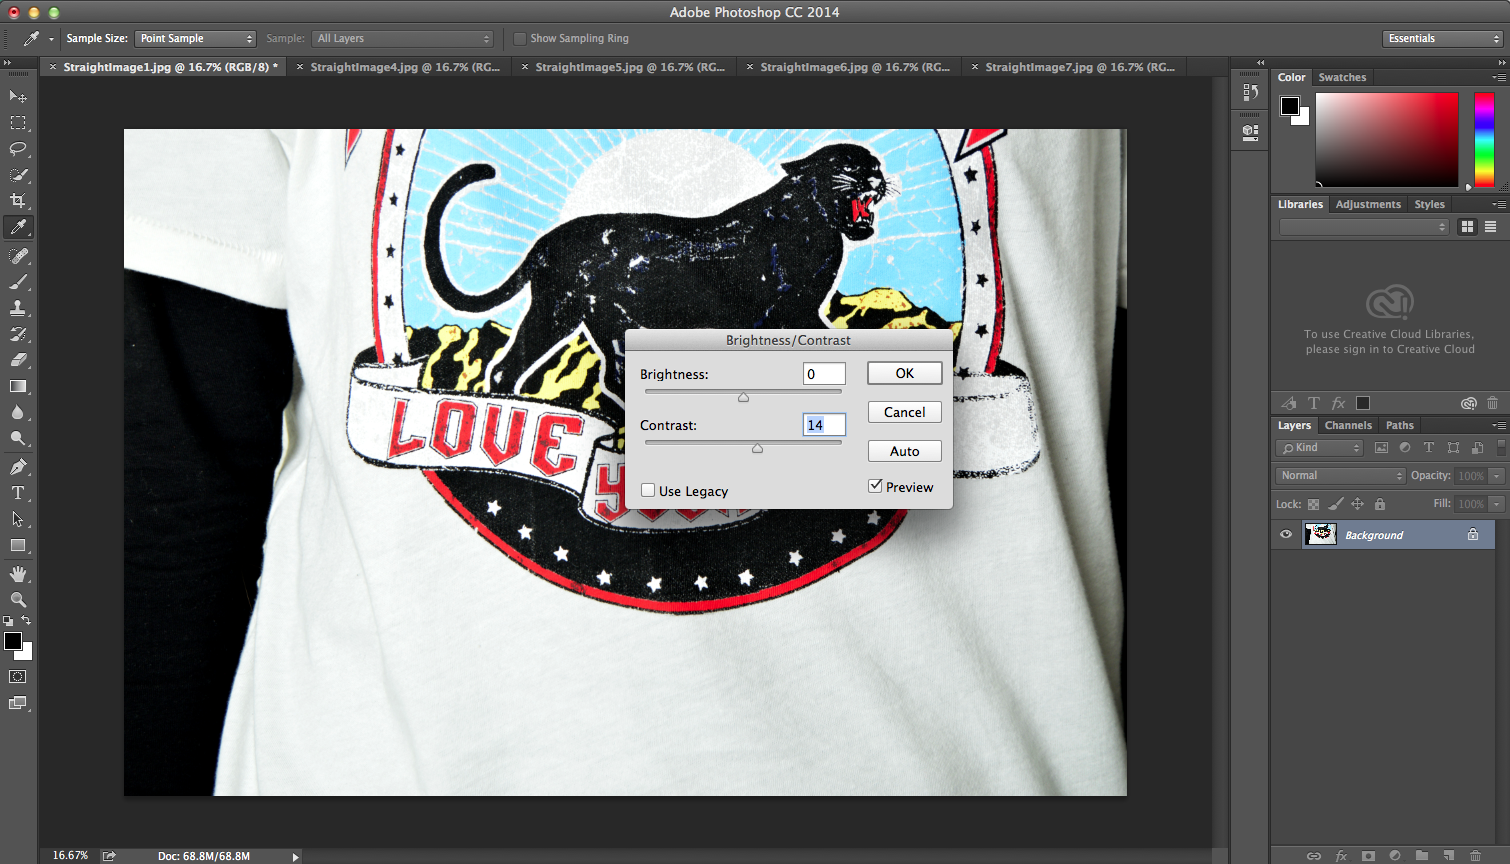Swap foreground and background colors

(x=27, y=621)
